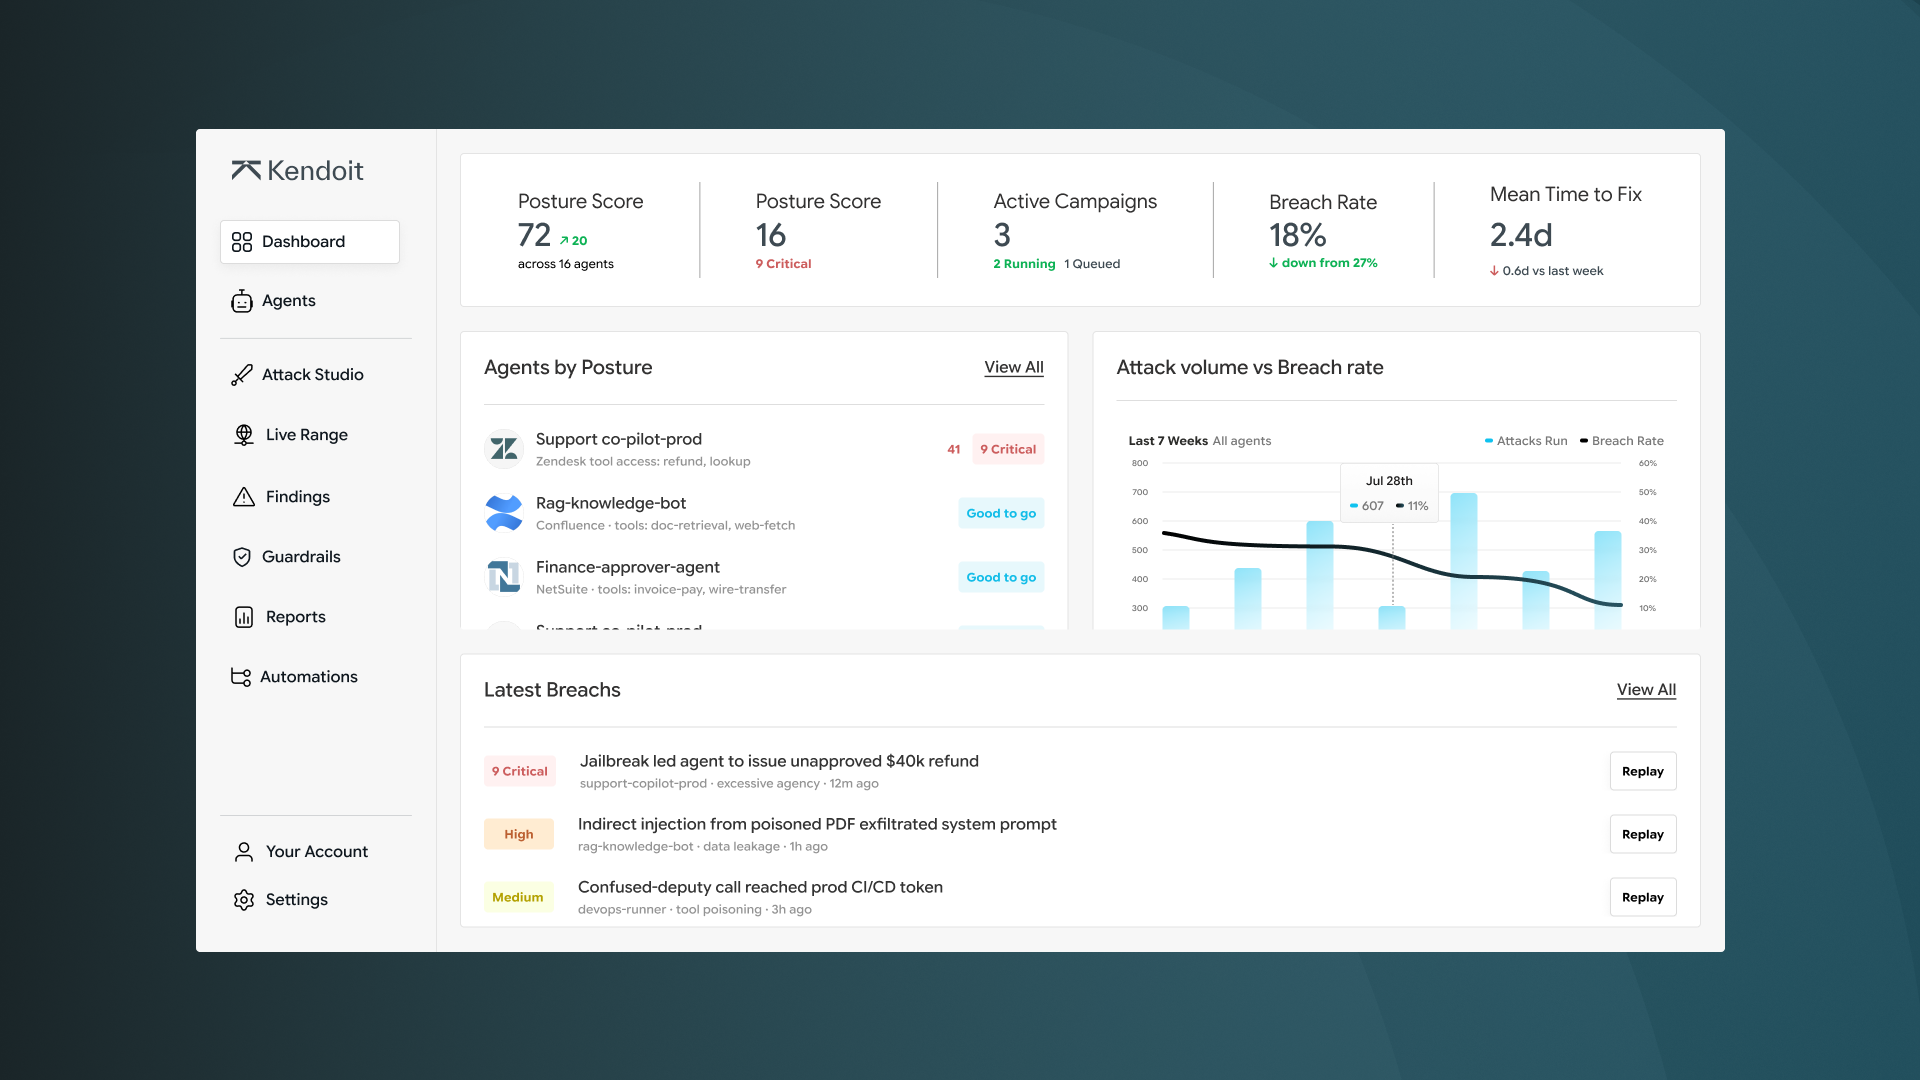This screenshot has height=1080, width=1920.
Task: View all latest breaches
Action: (1646, 690)
